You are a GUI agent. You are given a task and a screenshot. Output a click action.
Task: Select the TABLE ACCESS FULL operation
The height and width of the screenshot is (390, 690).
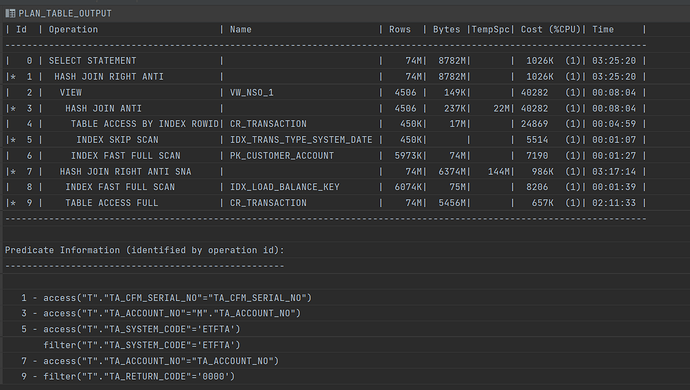(111, 203)
